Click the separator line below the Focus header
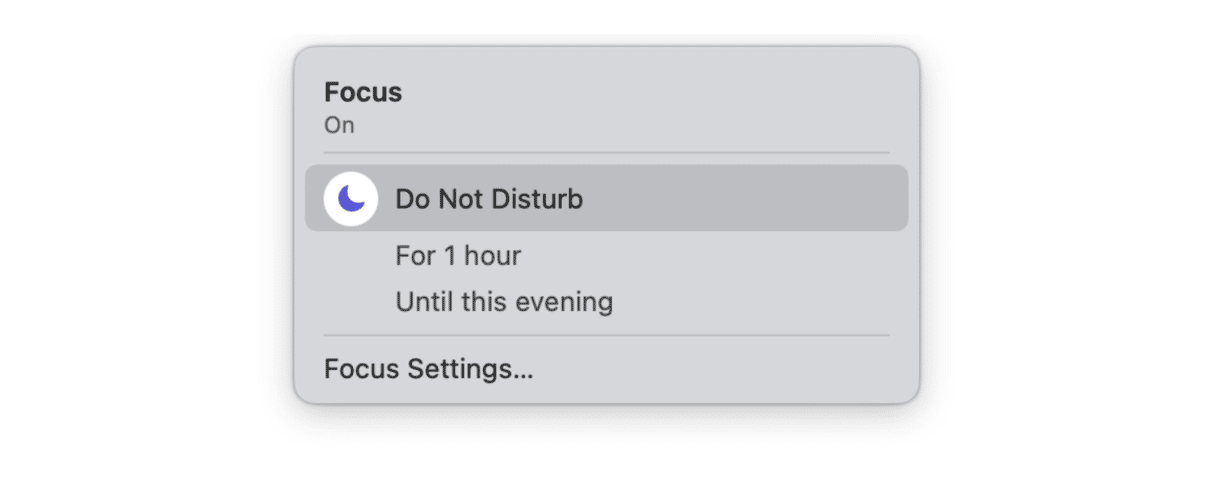The image size is (1216, 483). tap(606, 152)
